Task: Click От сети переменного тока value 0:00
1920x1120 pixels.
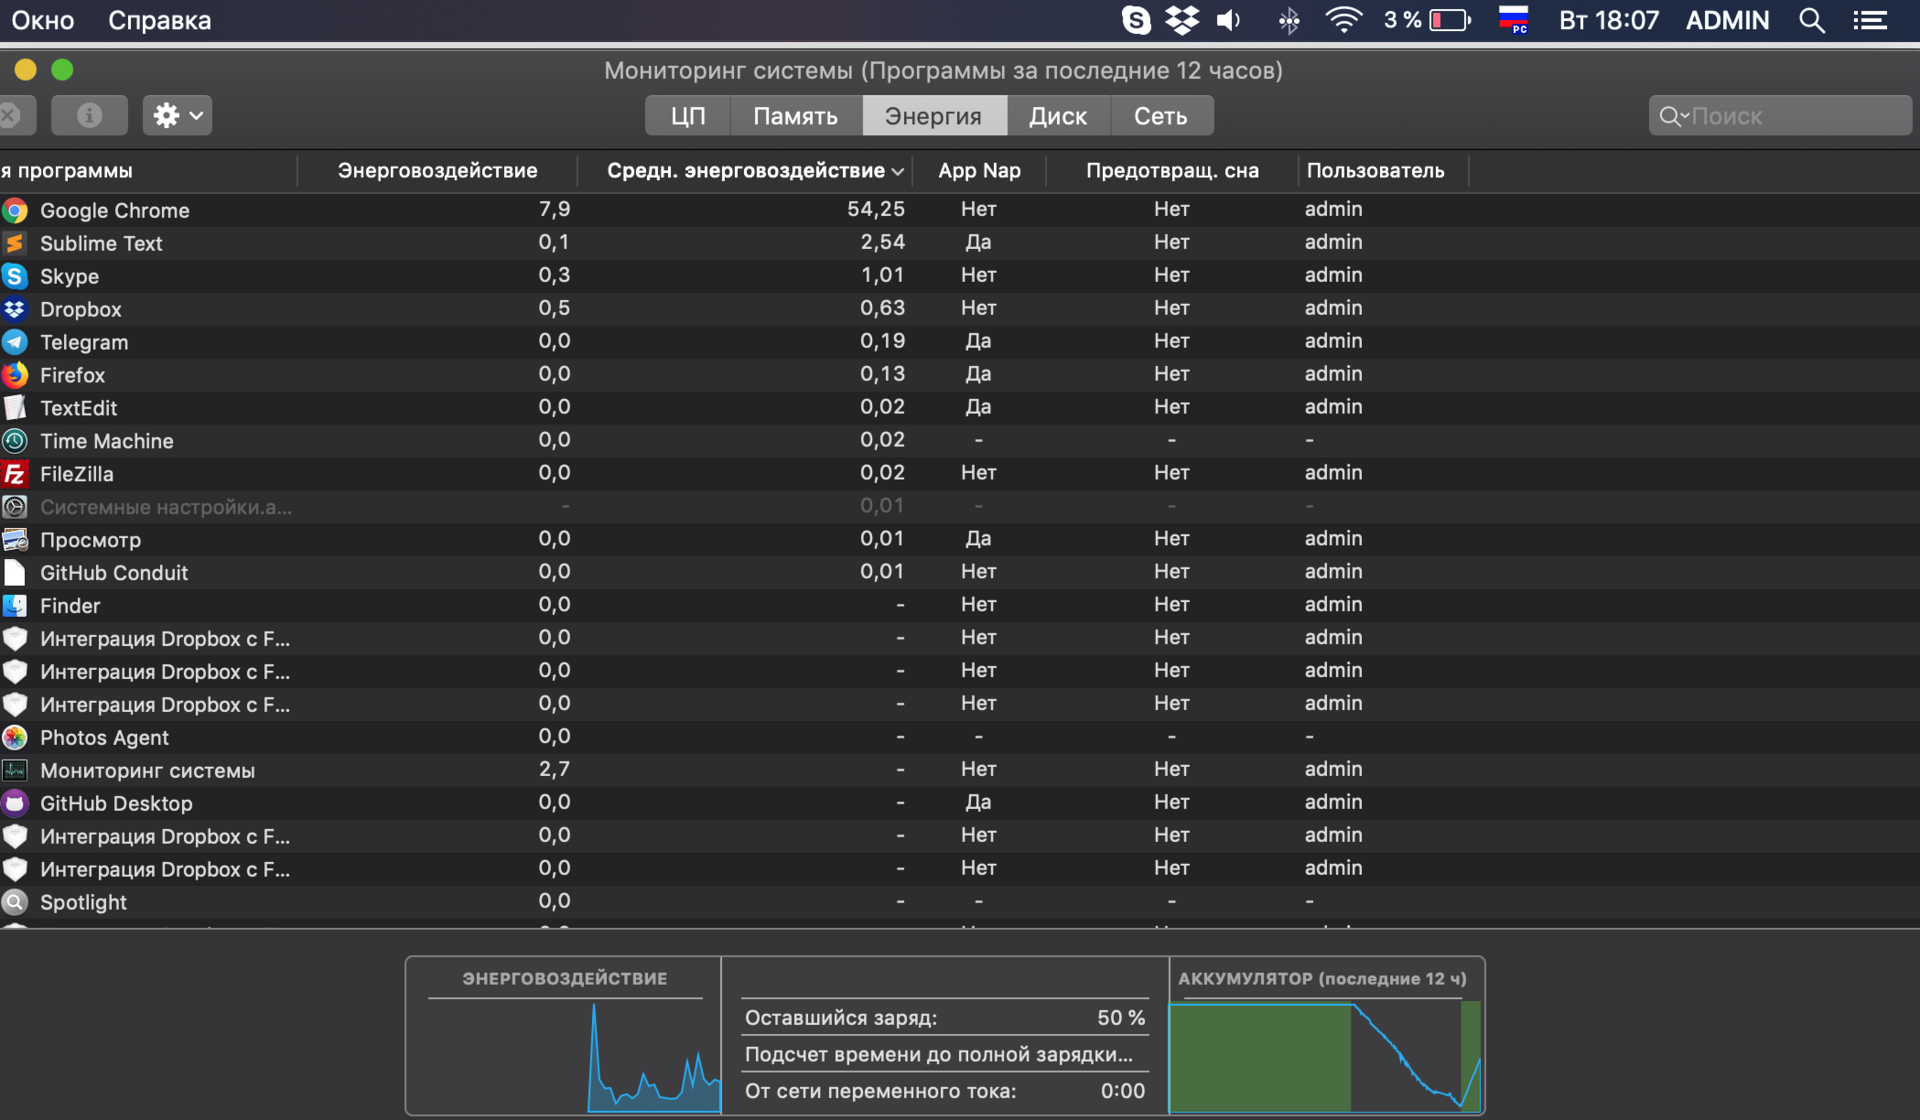Action: coord(1122,1091)
